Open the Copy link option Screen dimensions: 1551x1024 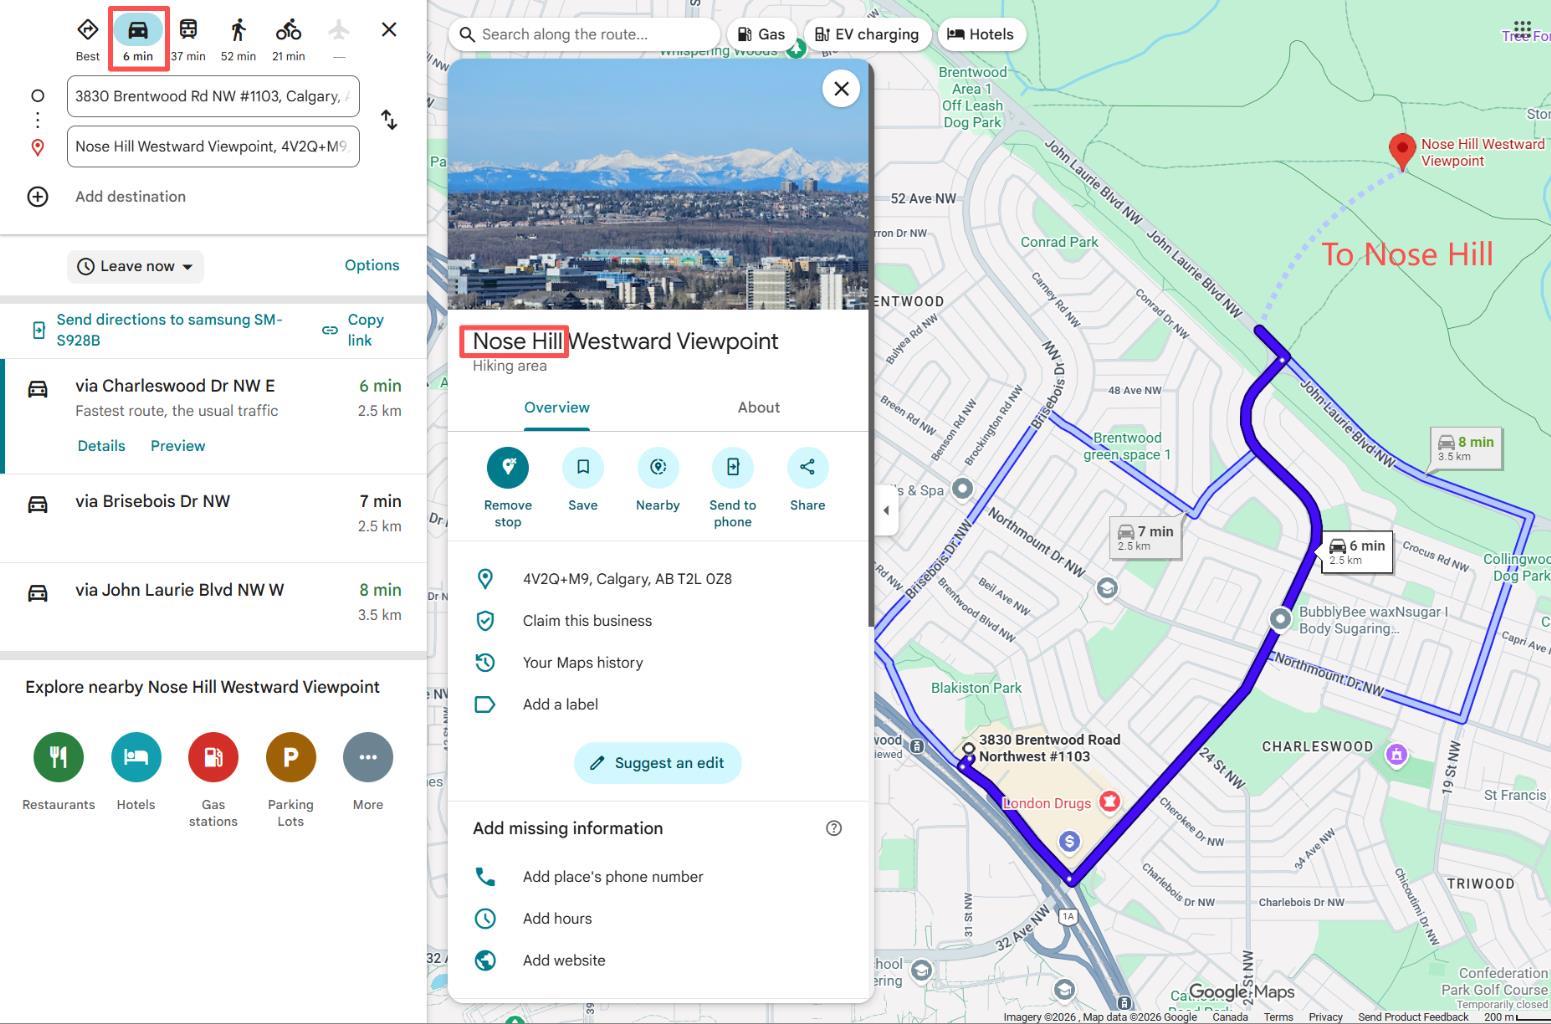(x=352, y=330)
